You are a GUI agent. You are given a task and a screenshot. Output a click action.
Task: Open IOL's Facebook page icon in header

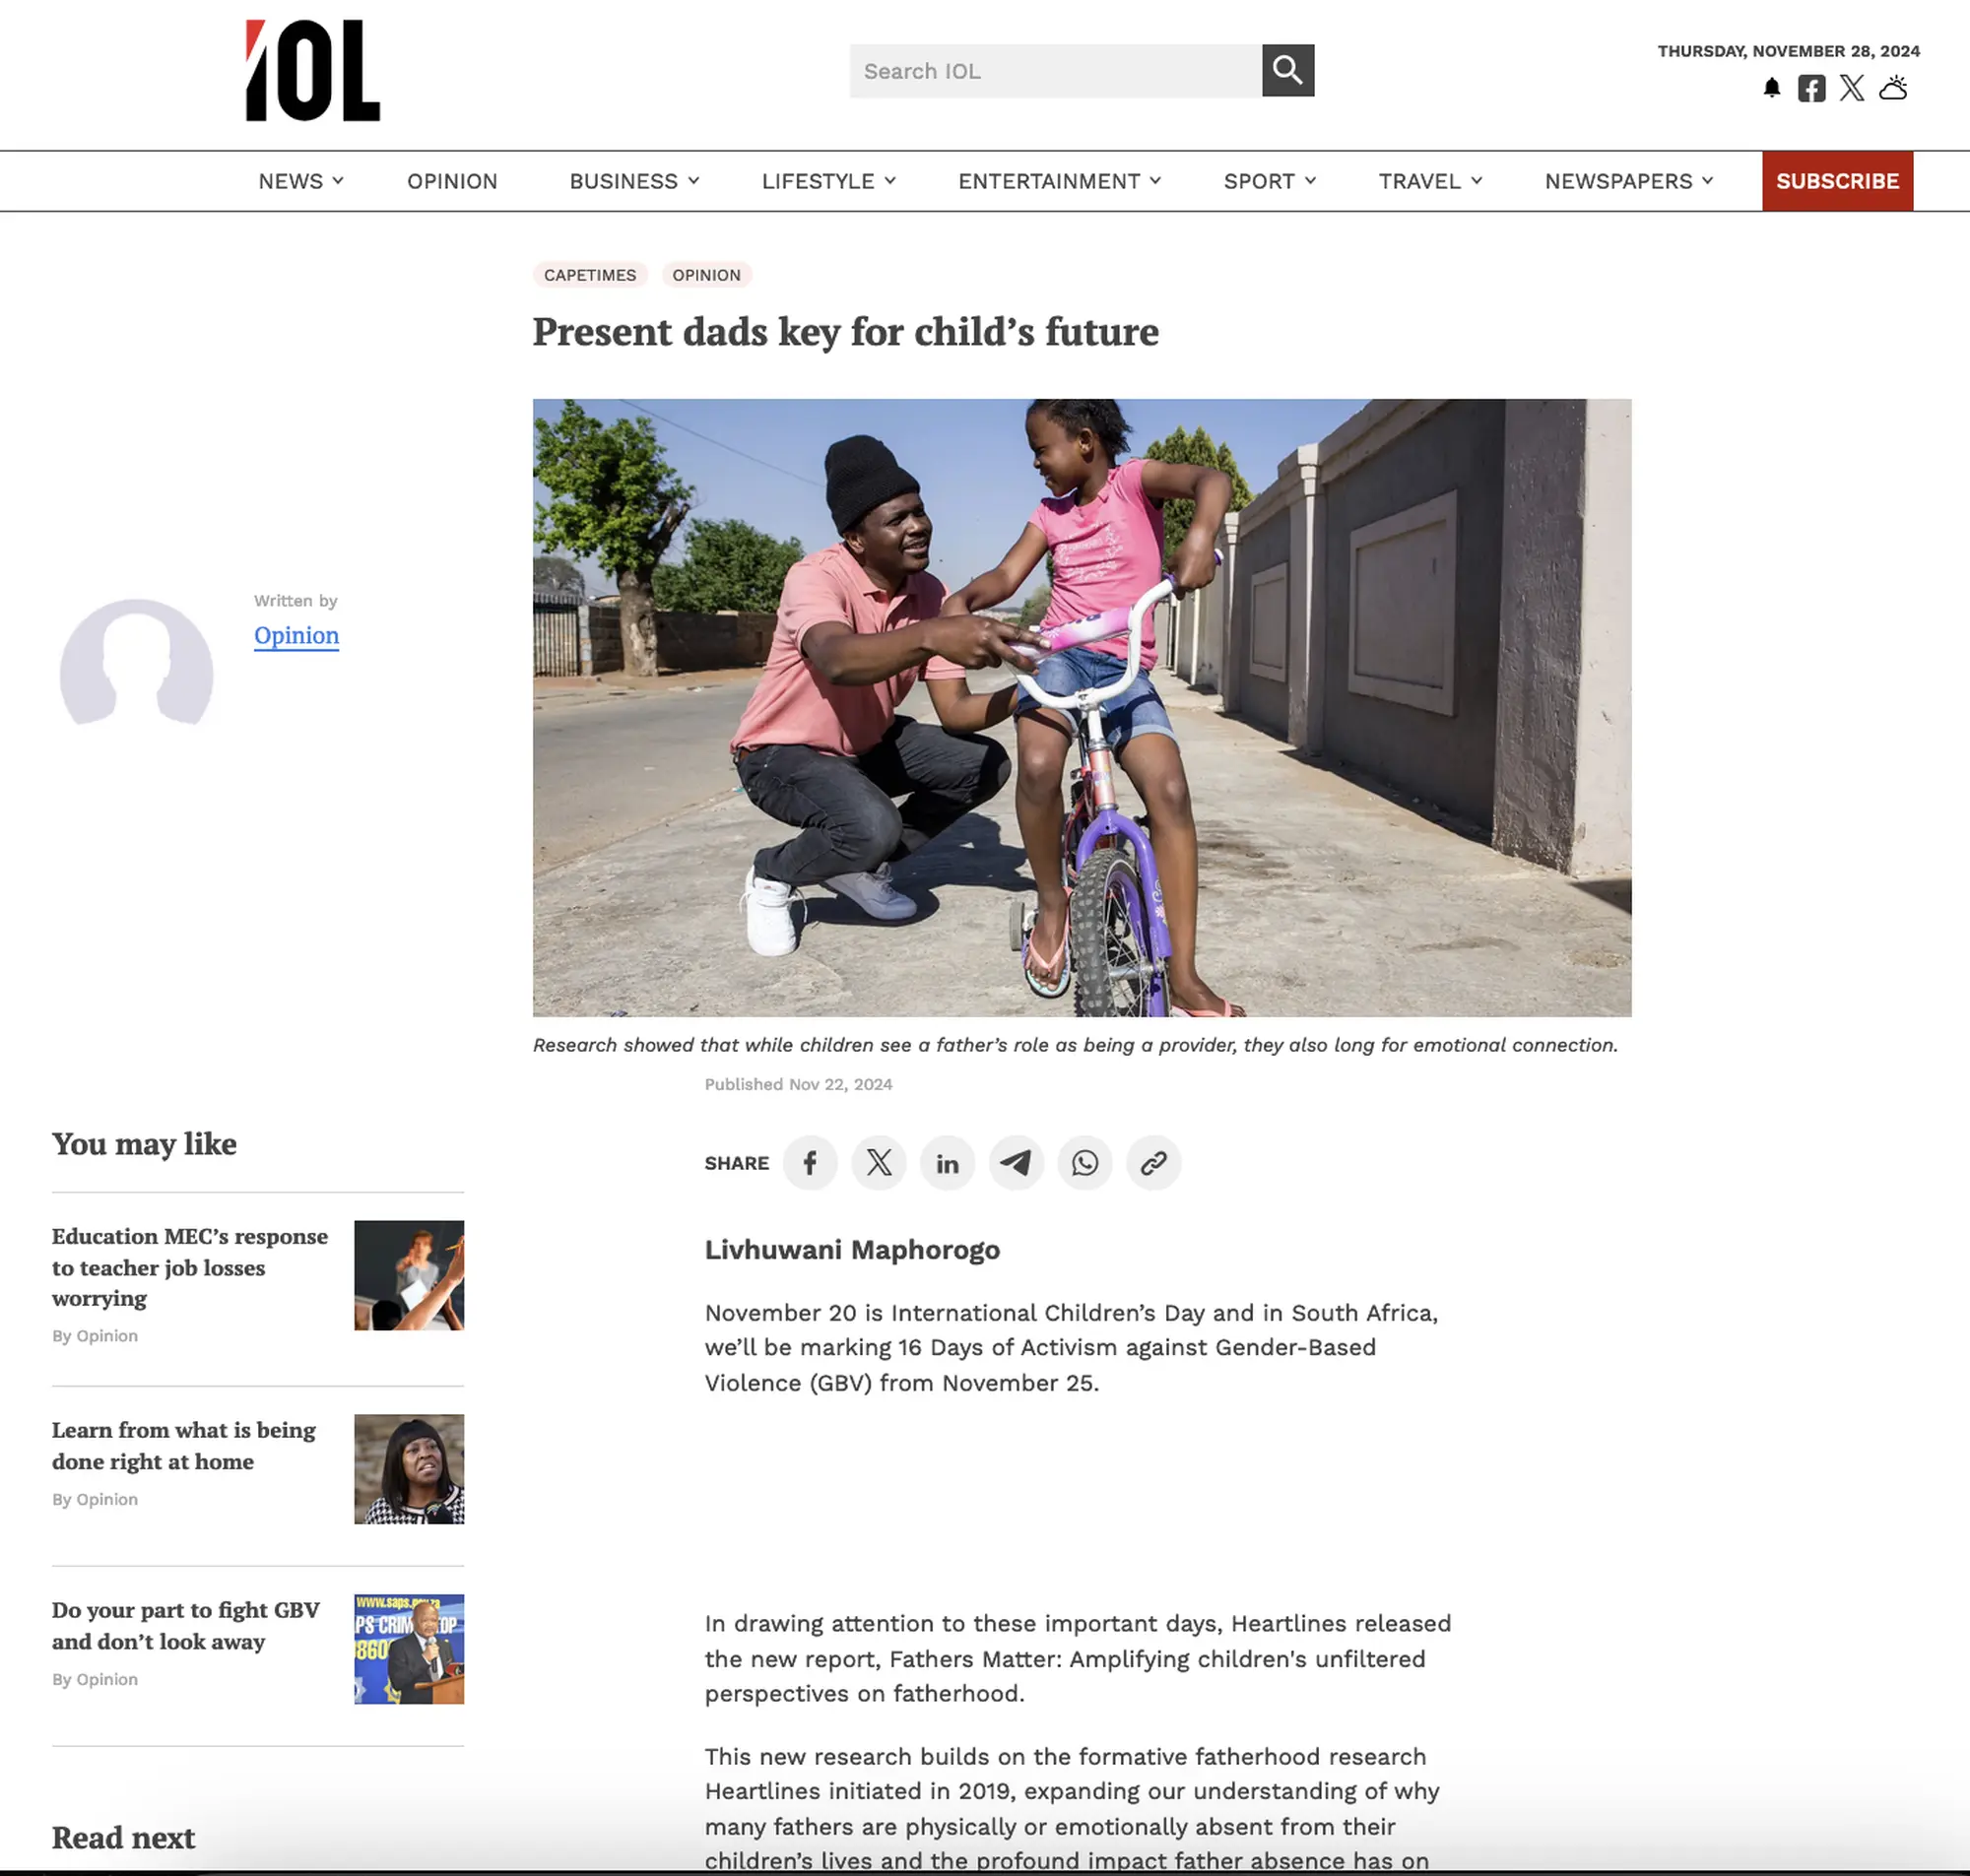tap(1811, 88)
